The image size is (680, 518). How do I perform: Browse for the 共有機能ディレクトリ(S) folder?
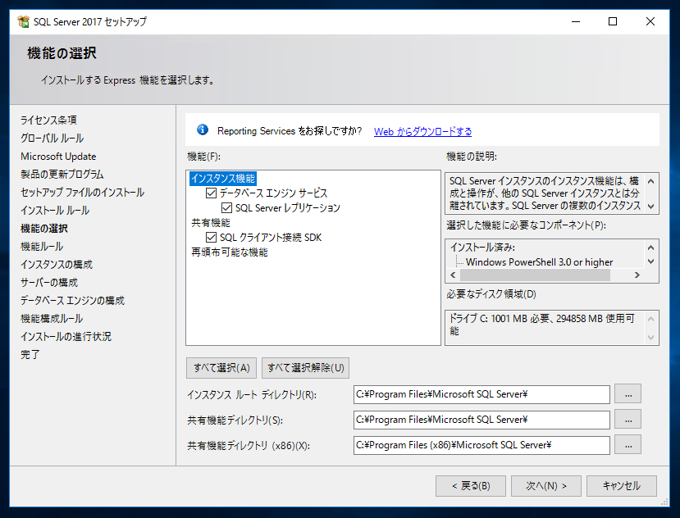pyautogui.click(x=628, y=420)
